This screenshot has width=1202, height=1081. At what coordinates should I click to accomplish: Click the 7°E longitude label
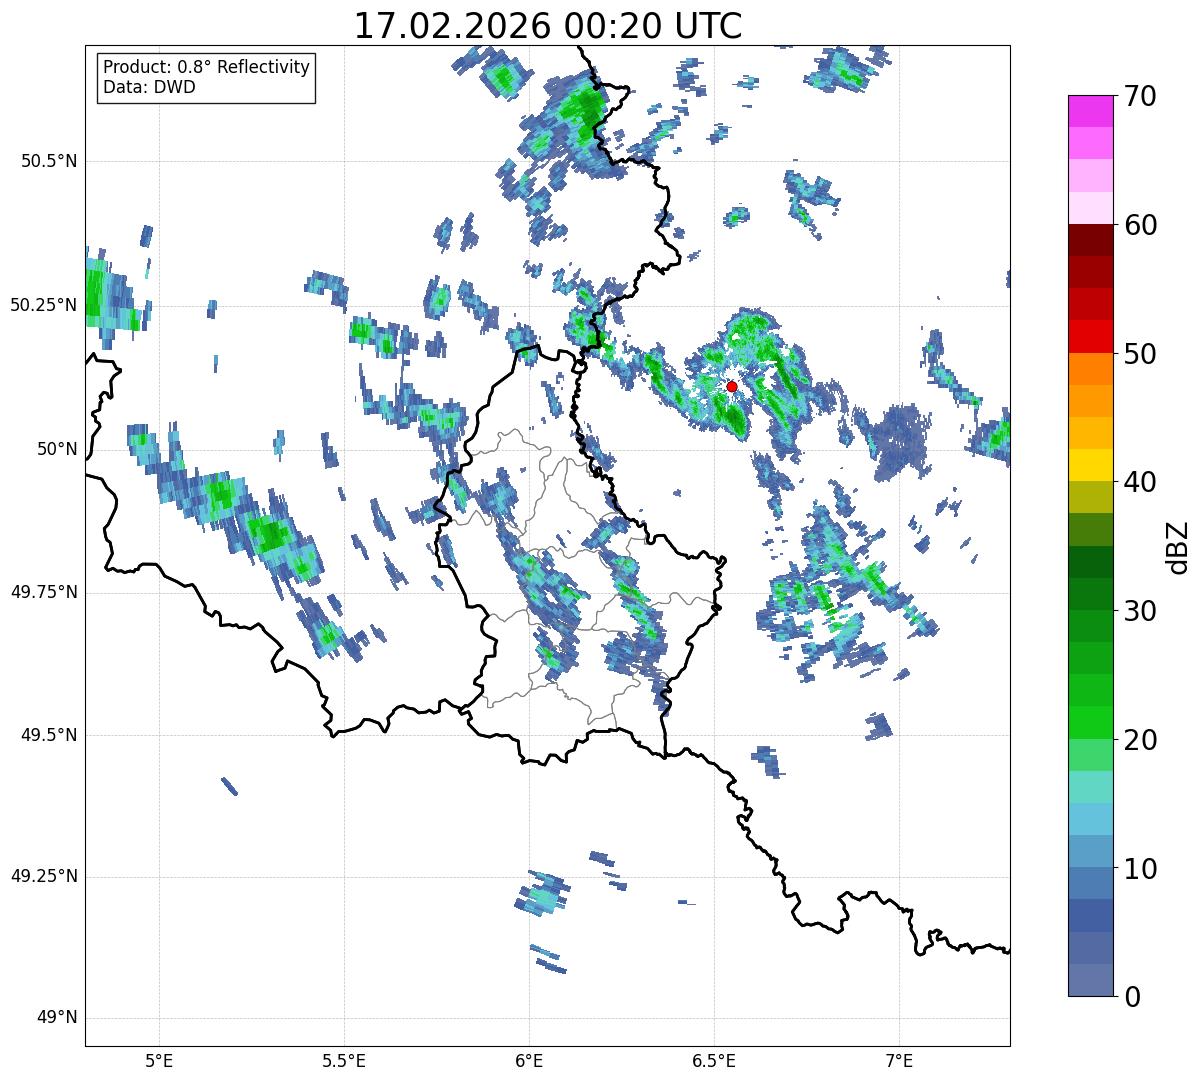(899, 1060)
